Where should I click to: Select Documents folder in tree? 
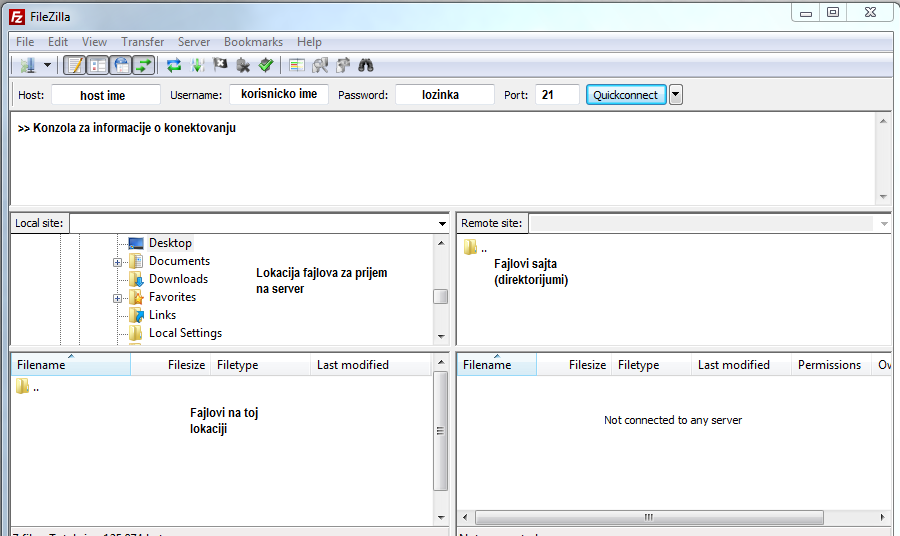pyautogui.click(x=179, y=261)
